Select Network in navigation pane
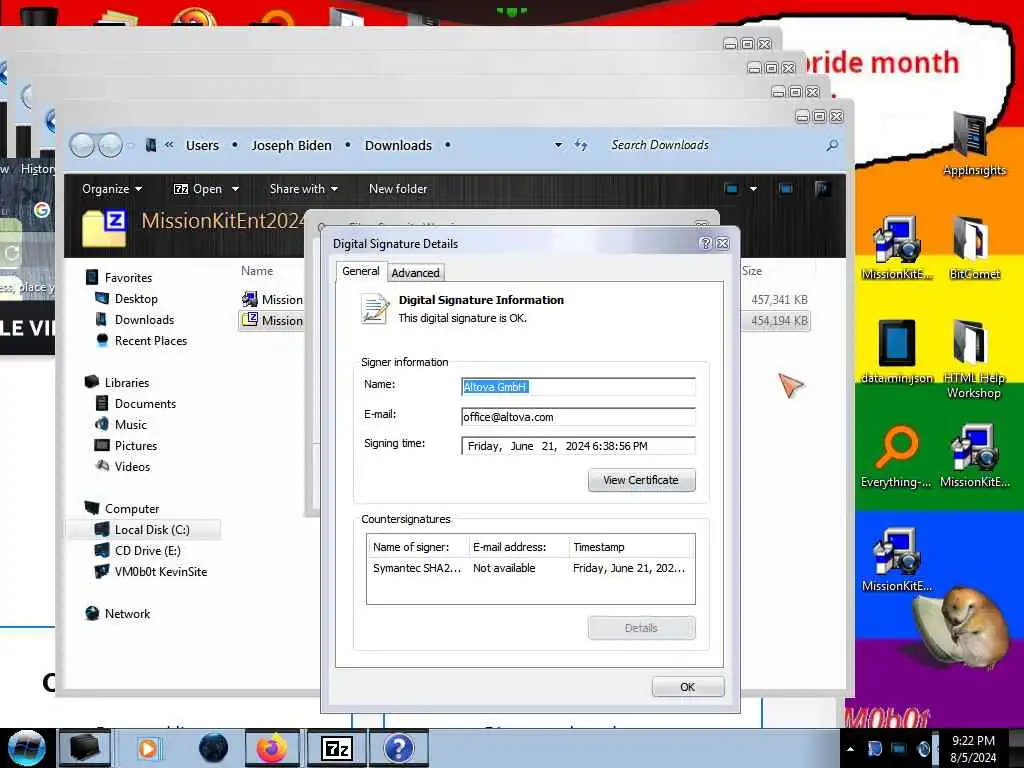The height and width of the screenshot is (768, 1024). 127,613
